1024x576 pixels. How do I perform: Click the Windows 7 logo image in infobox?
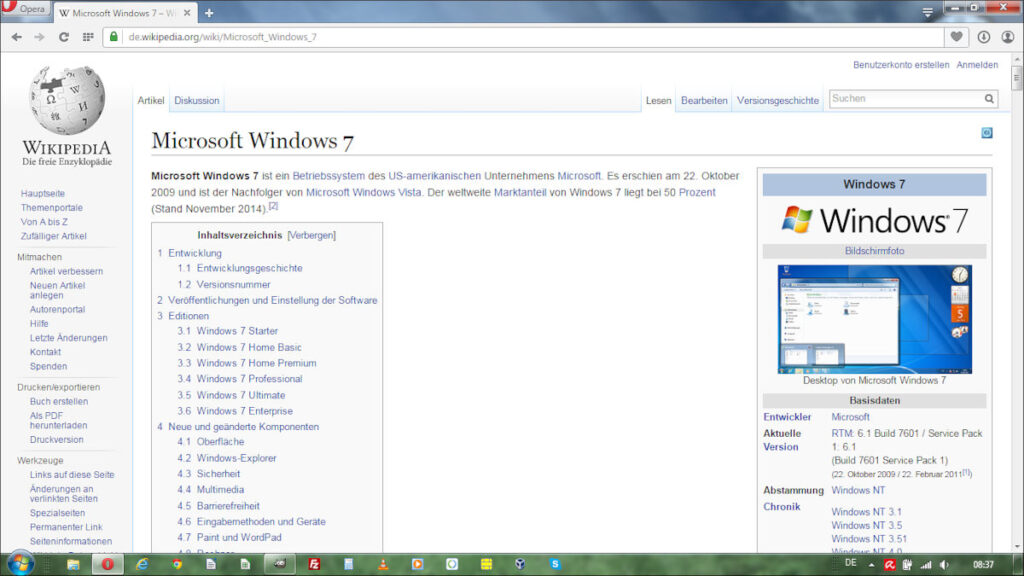[874, 221]
